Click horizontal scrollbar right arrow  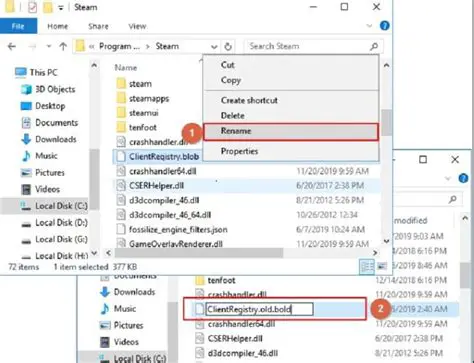click(375, 253)
